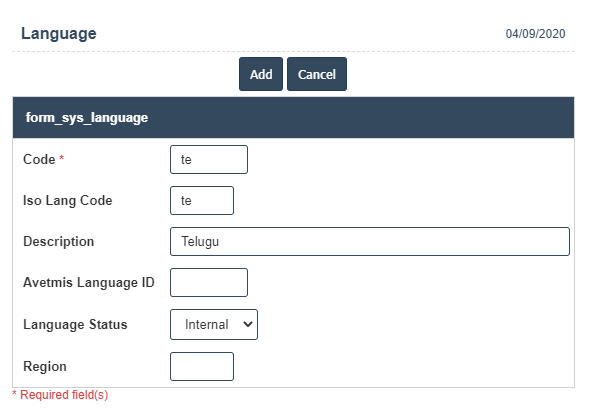Cancel the language form
This screenshot has width=592, height=416.
pos(317,74)
